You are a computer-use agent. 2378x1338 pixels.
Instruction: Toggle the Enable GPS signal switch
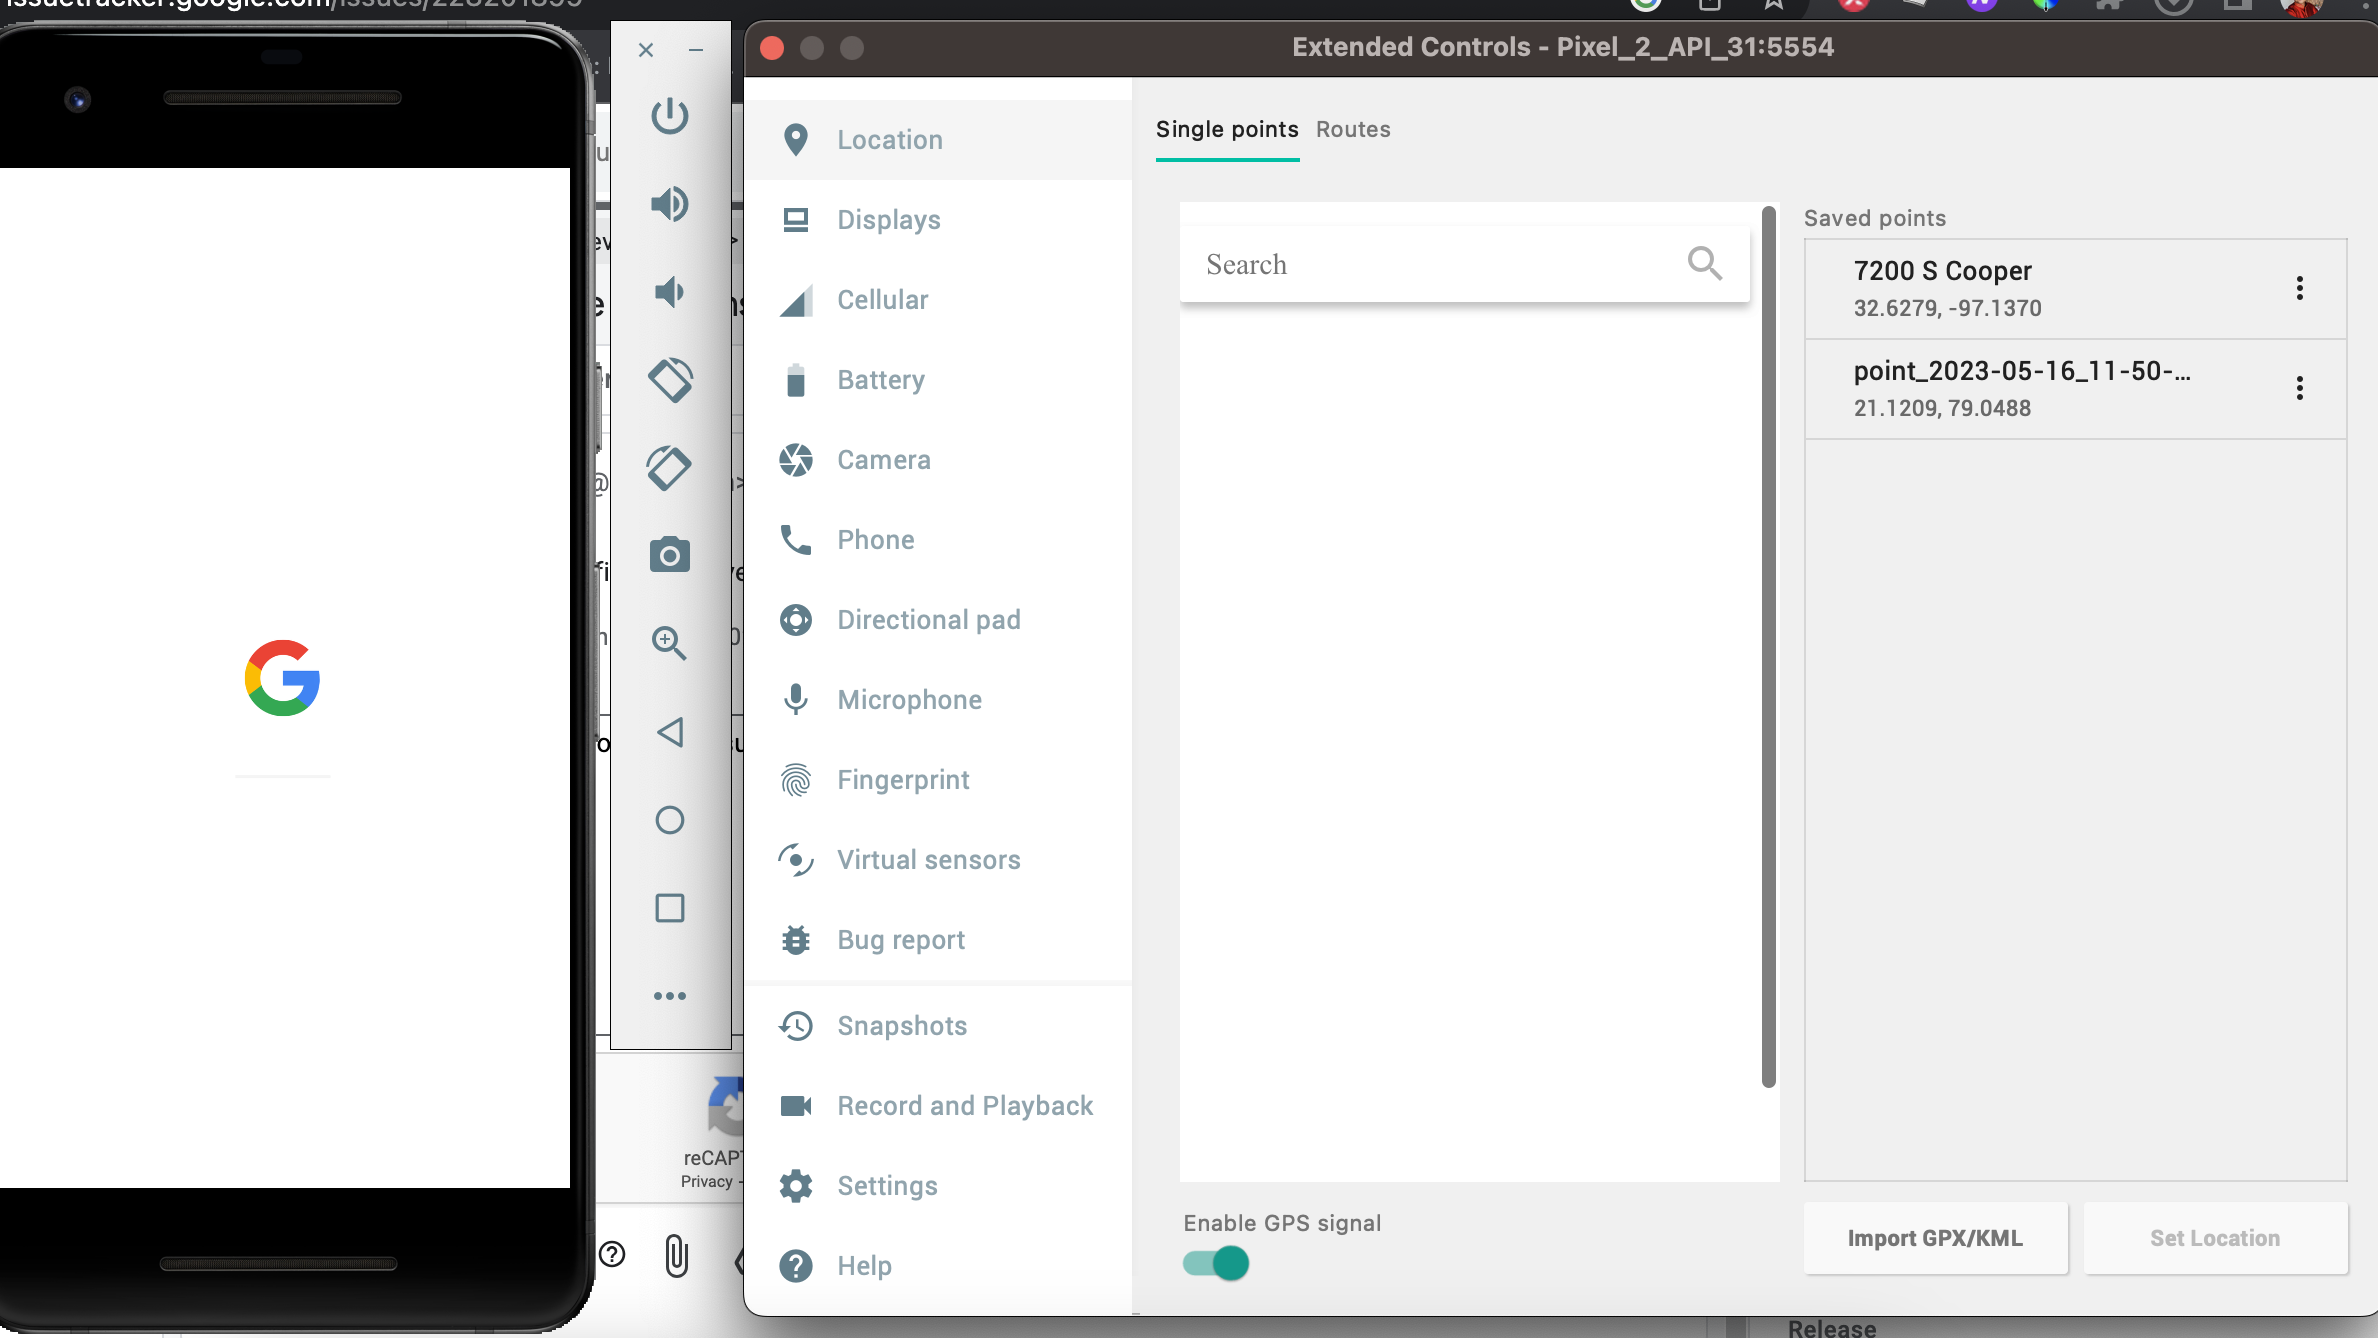click(1216, 1263)
